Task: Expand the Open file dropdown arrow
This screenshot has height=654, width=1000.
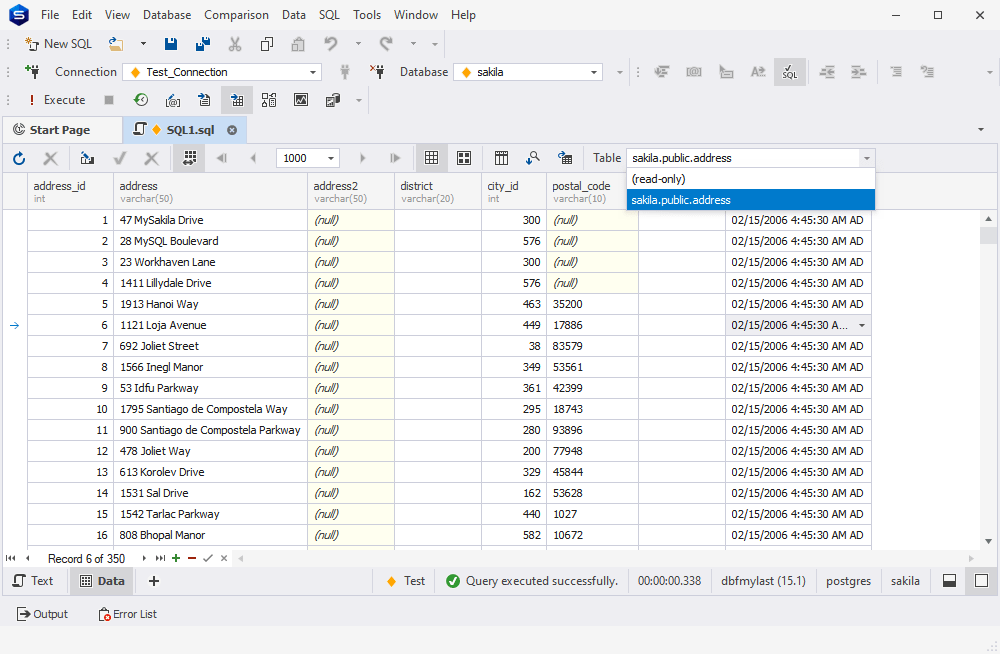Action: coord(143,44)
